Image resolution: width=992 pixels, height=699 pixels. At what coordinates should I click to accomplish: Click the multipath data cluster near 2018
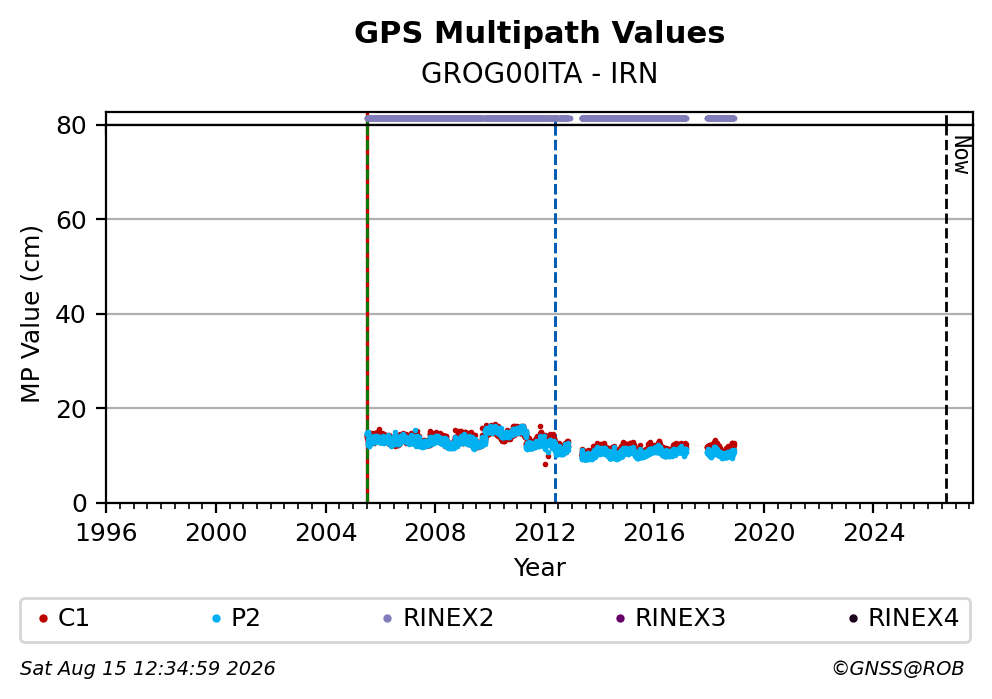tap(721, 450)
